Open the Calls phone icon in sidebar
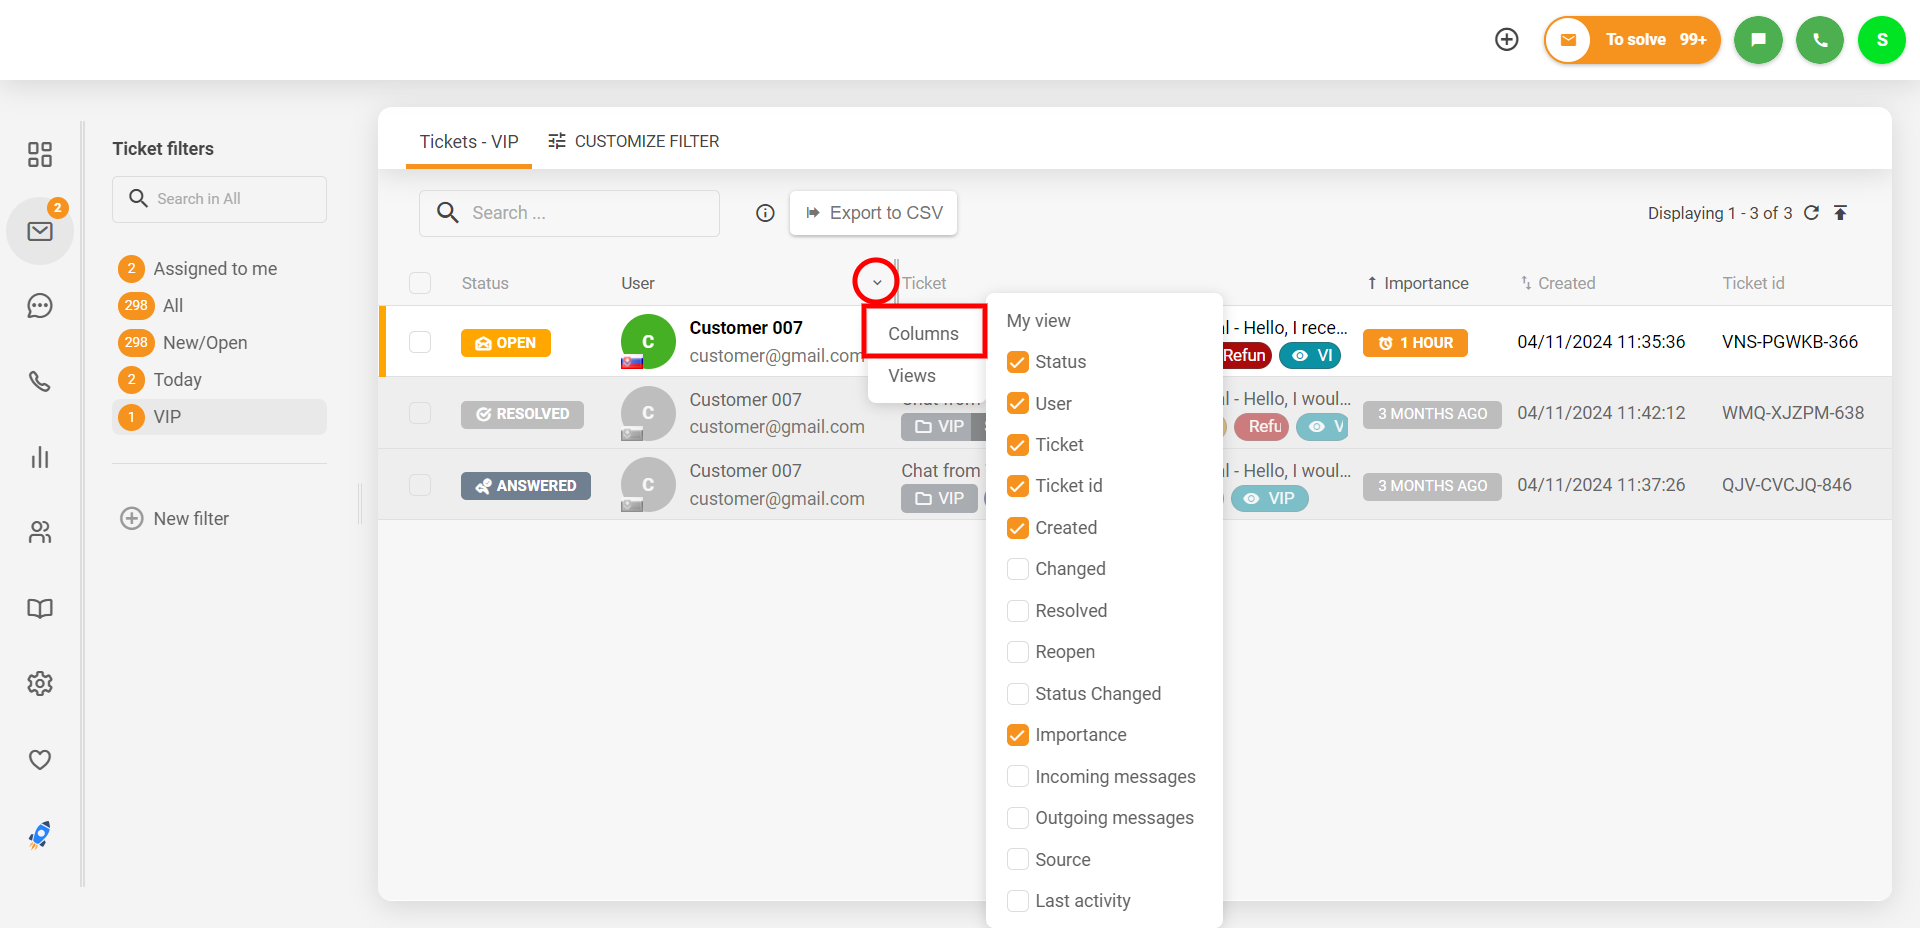Screen dimensions: 1920x928 tap(40, 381)
